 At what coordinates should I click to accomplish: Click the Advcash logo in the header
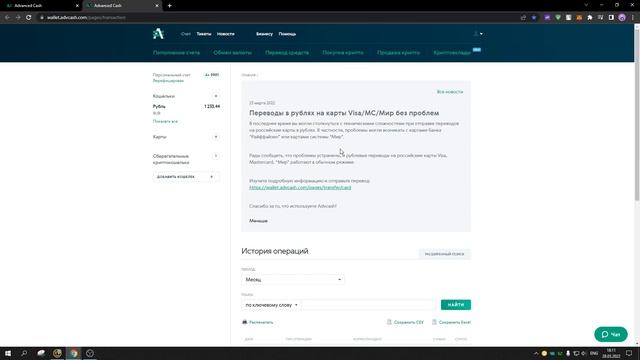click(x=158, y=33)
